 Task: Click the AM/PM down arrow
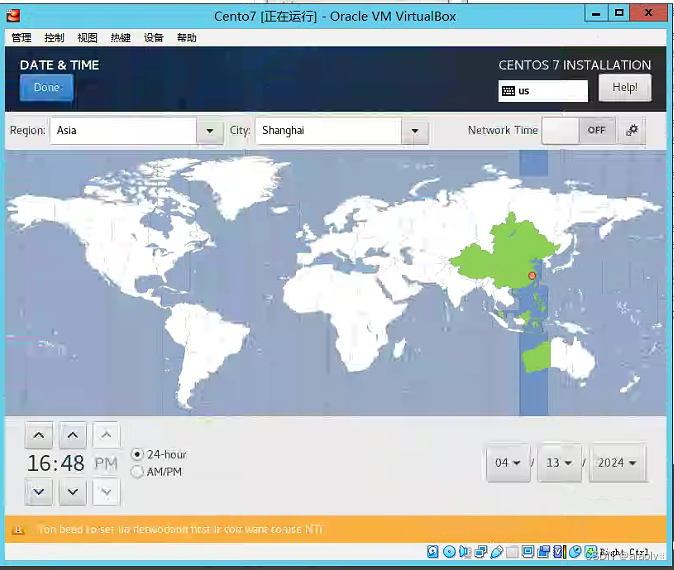(x=106, y=491)
